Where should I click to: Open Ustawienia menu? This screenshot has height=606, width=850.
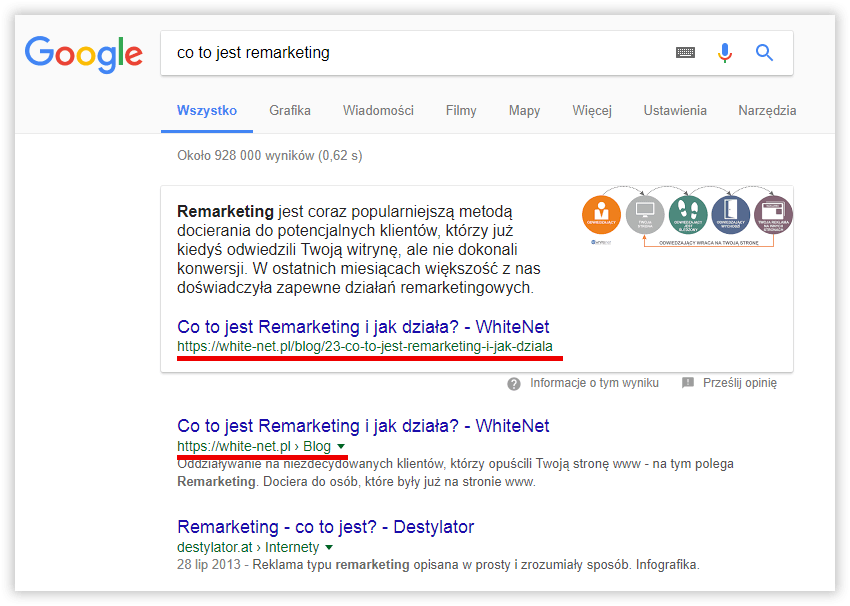(x=675, y=111)
